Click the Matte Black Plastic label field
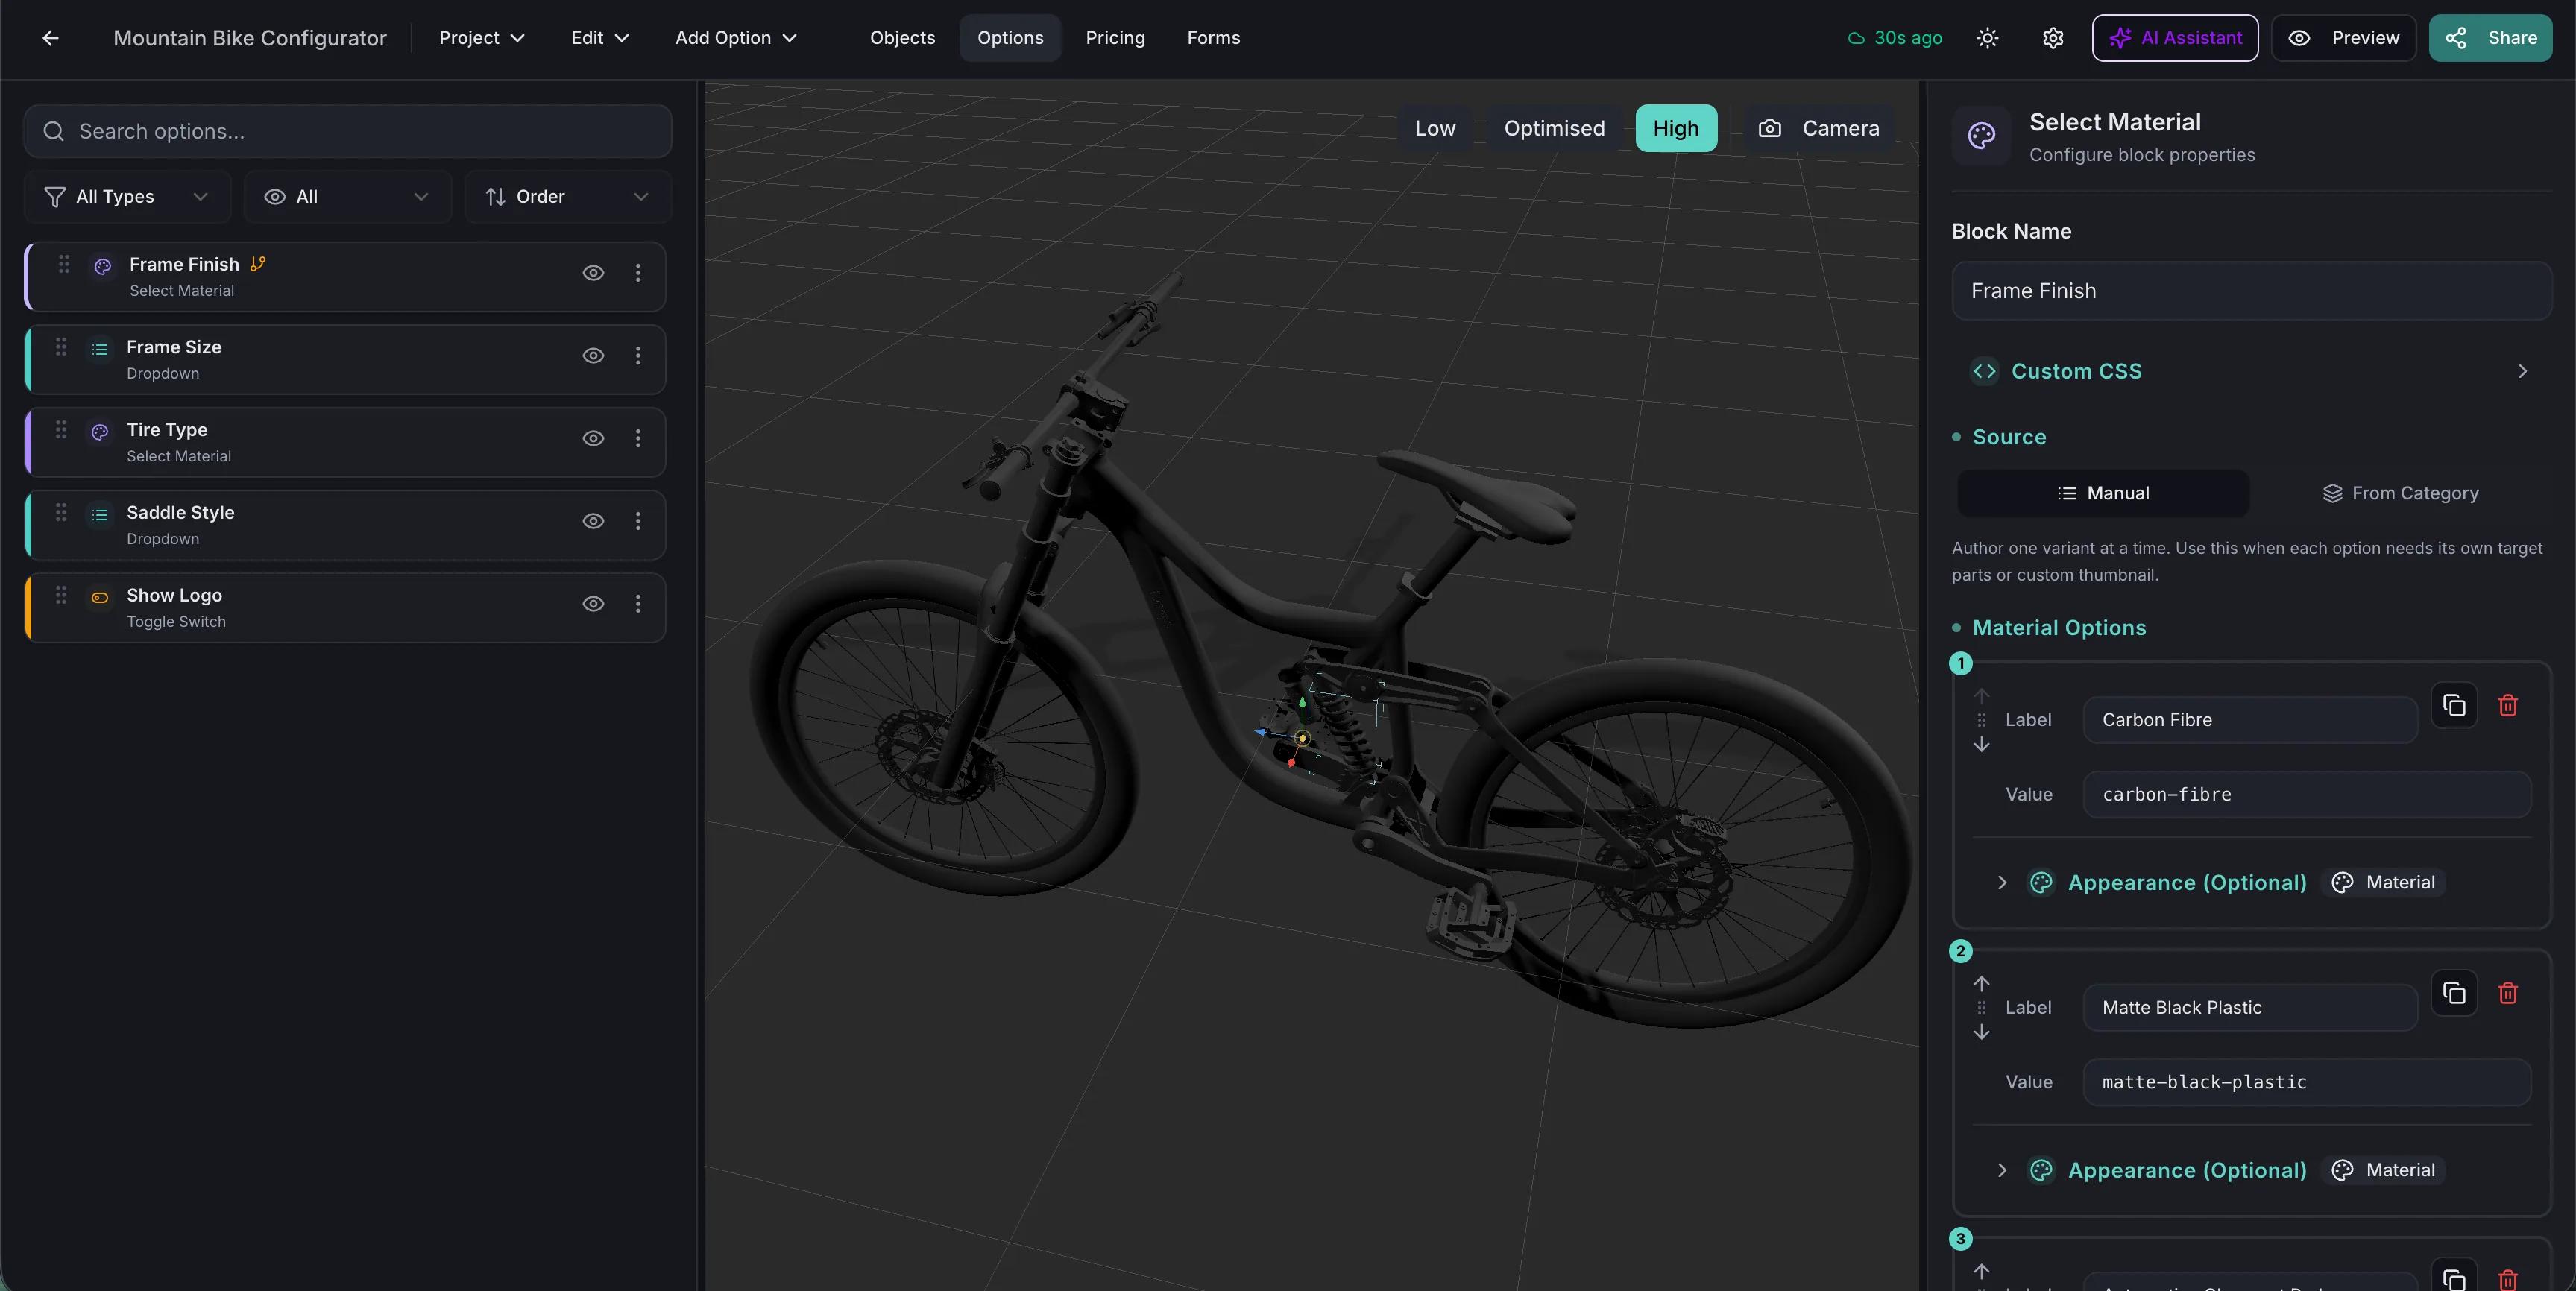2576x1291 pixels. point(2250,1008)
